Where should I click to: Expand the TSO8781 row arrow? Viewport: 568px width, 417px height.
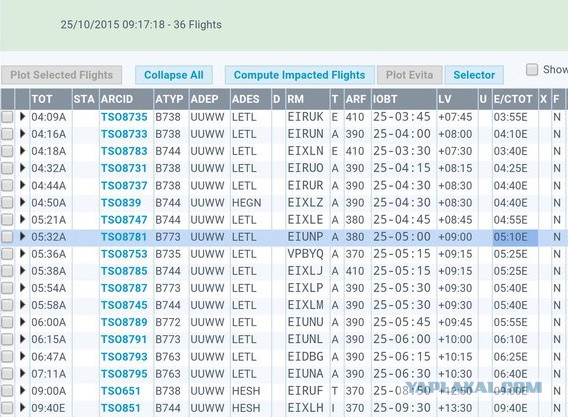(22, 237)
